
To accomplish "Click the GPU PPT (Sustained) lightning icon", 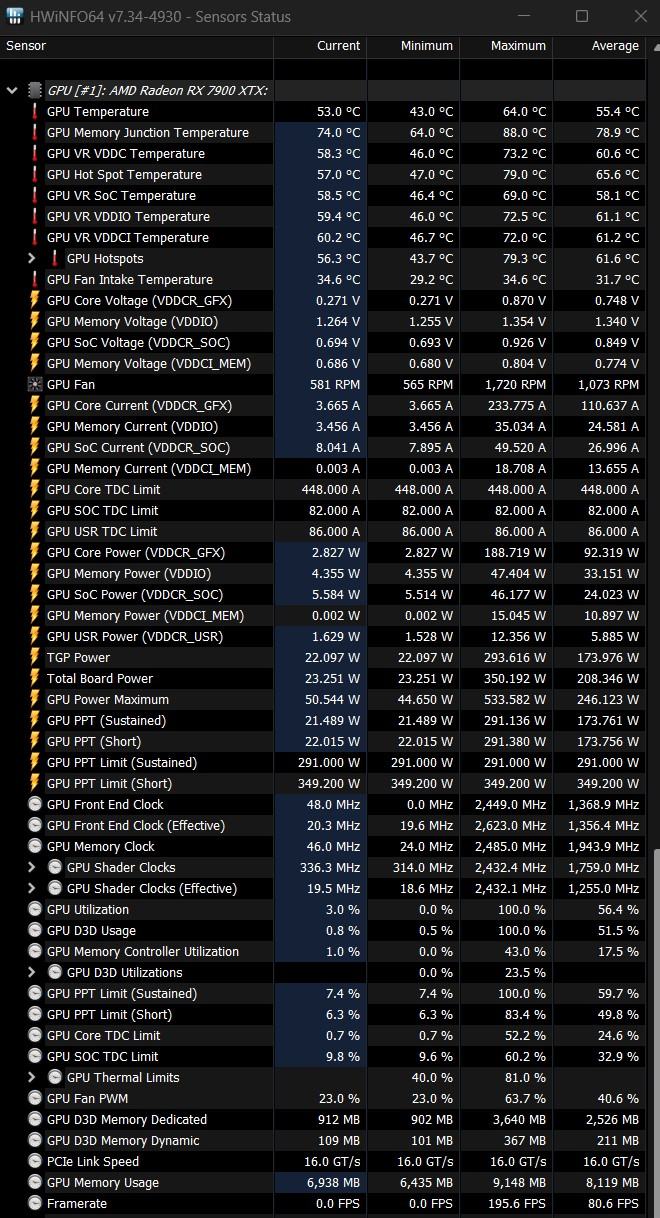I will tap(35, 720).
